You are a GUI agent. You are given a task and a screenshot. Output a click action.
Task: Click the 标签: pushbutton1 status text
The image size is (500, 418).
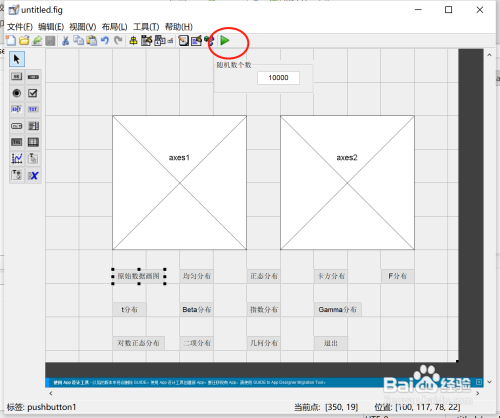click(42, 407)
